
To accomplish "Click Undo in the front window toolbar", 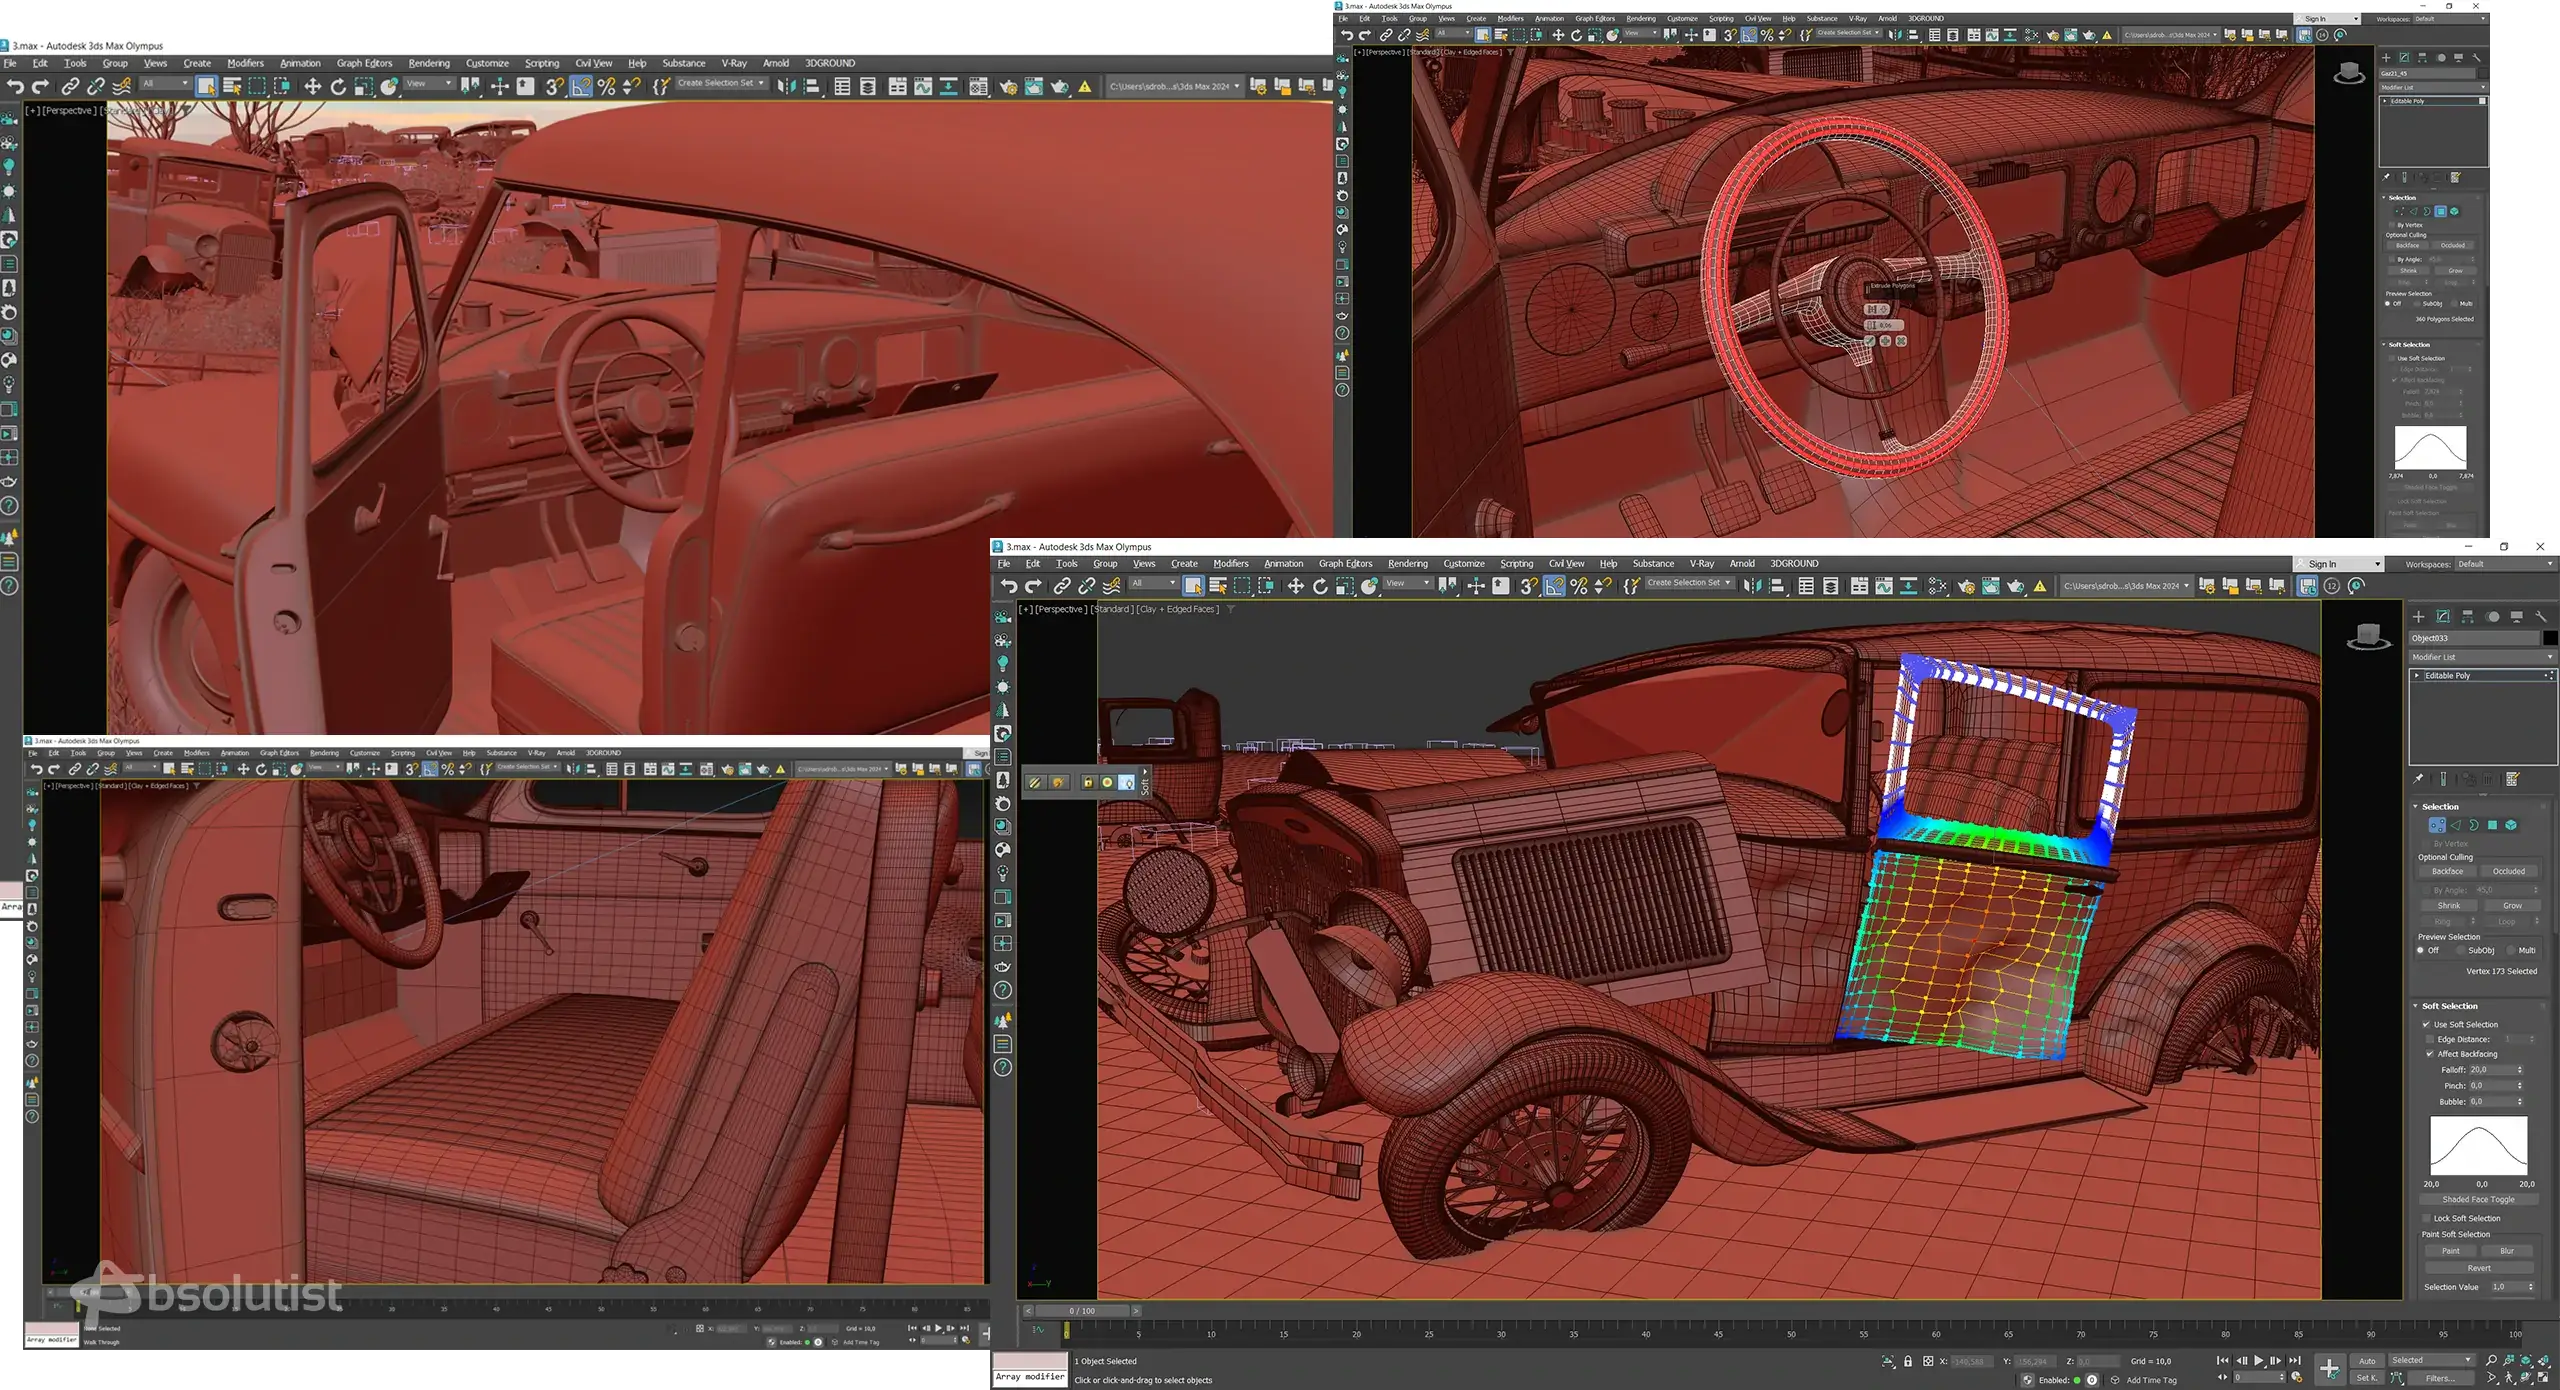I will click(x=1009, y=586).
